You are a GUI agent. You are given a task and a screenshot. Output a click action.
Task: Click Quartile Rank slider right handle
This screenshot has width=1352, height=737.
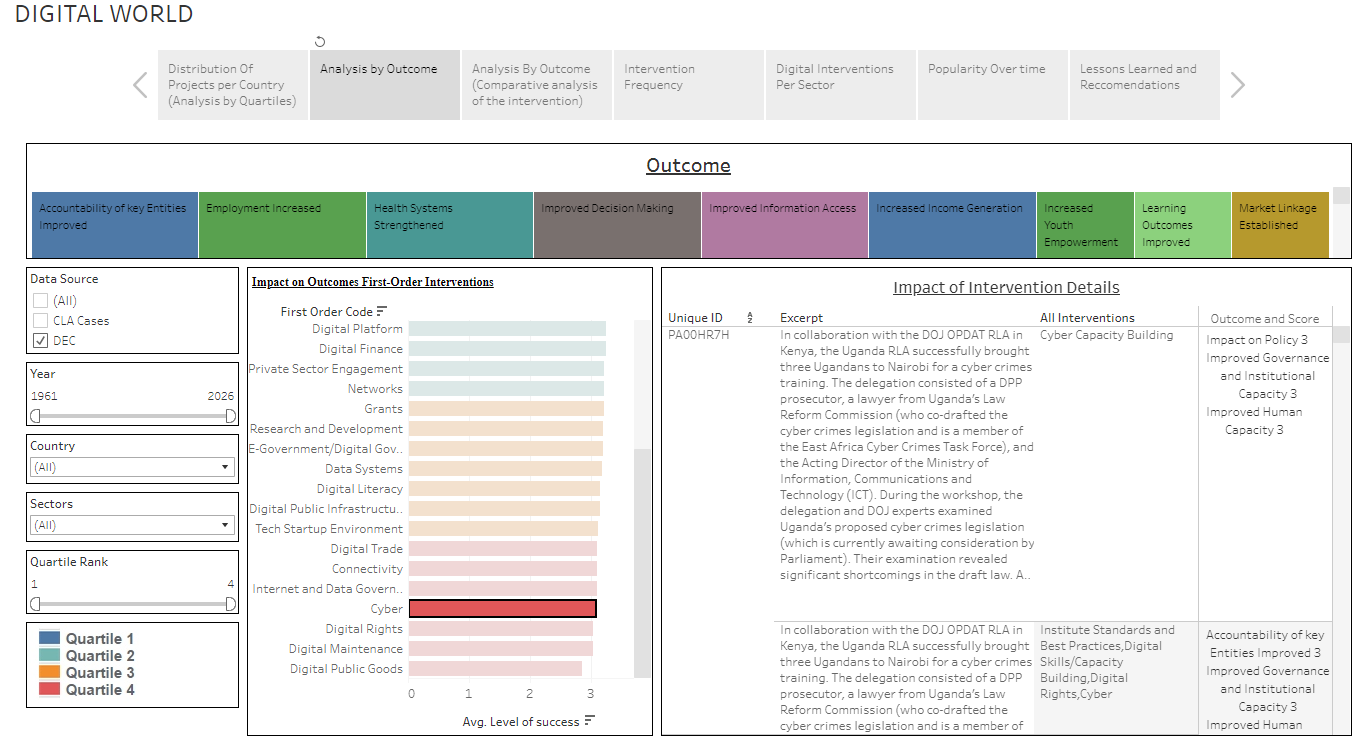coord(231,604)
